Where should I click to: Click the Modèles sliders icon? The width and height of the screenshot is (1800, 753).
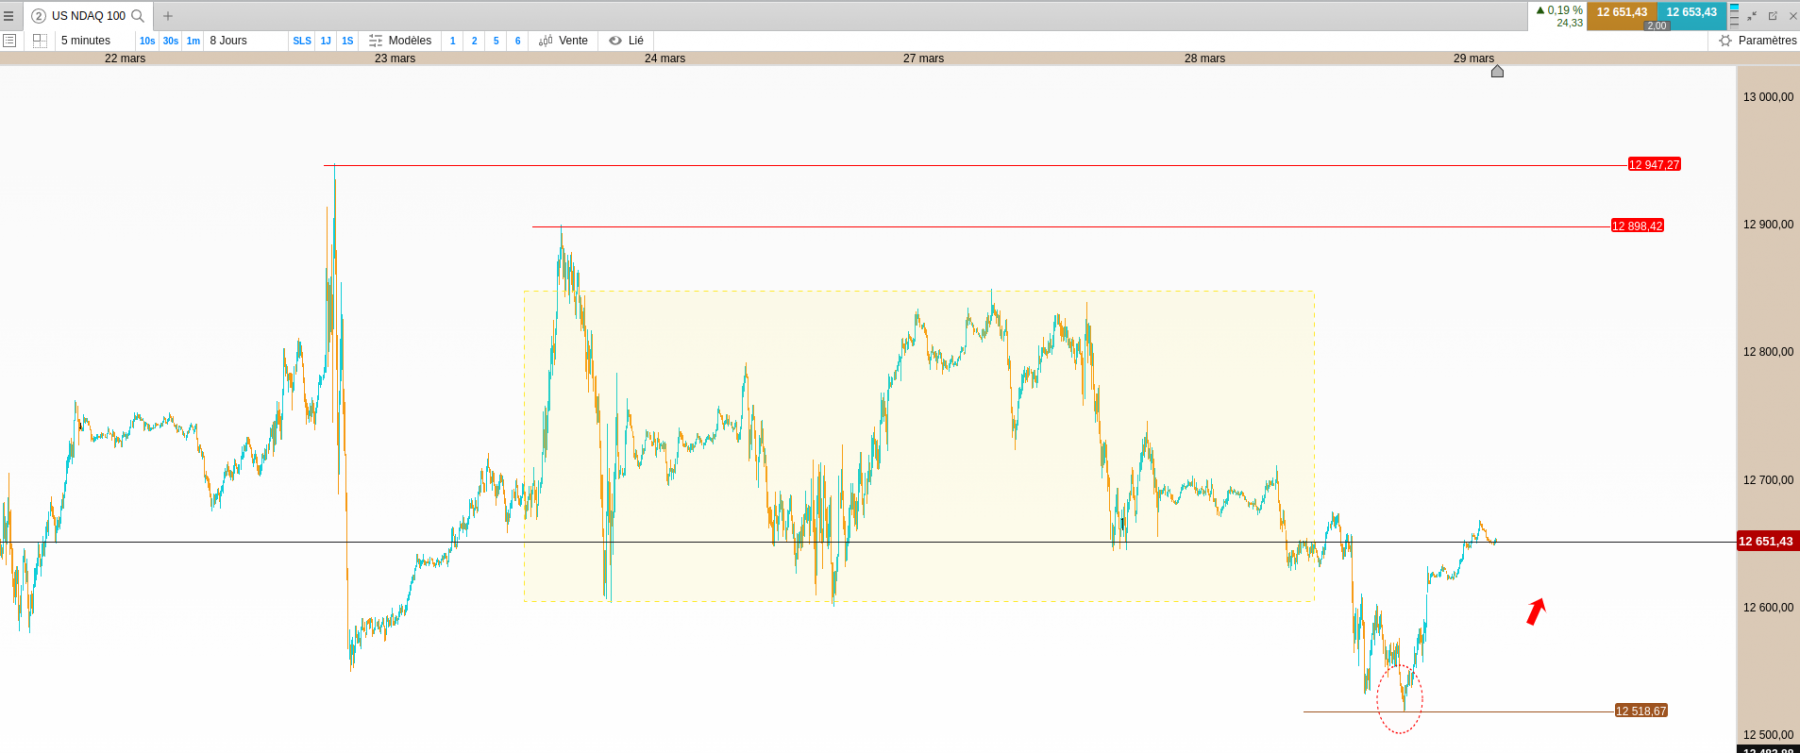click(x=376, y=41)
